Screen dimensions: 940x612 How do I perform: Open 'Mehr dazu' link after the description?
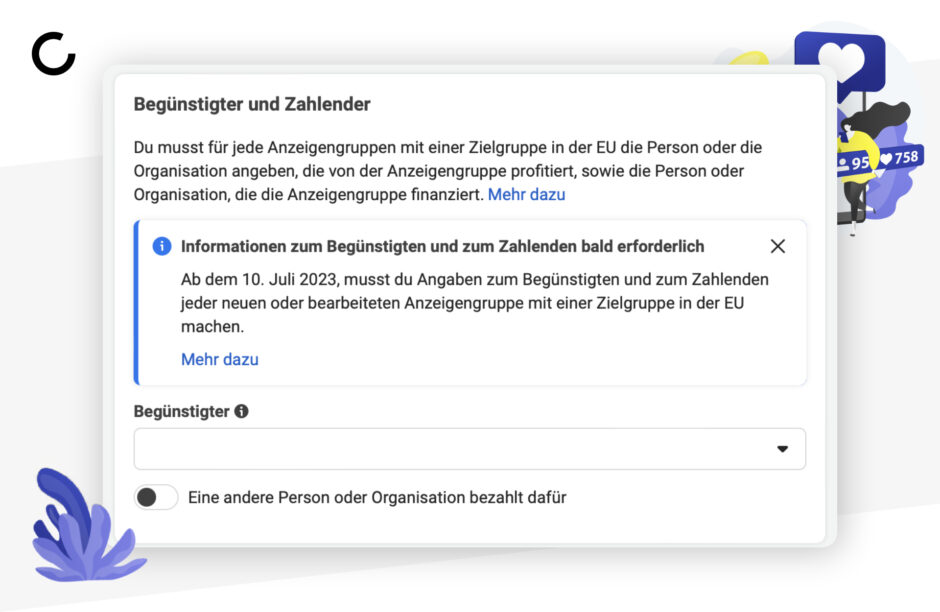pyautogui.click(x=526, y=195)
